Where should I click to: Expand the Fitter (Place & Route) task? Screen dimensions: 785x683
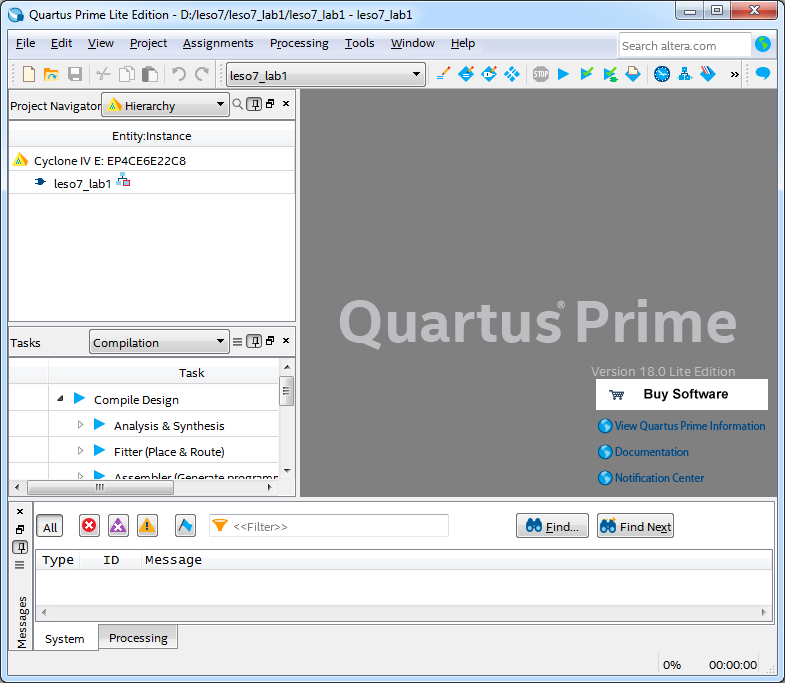click(x=81, y=451)
